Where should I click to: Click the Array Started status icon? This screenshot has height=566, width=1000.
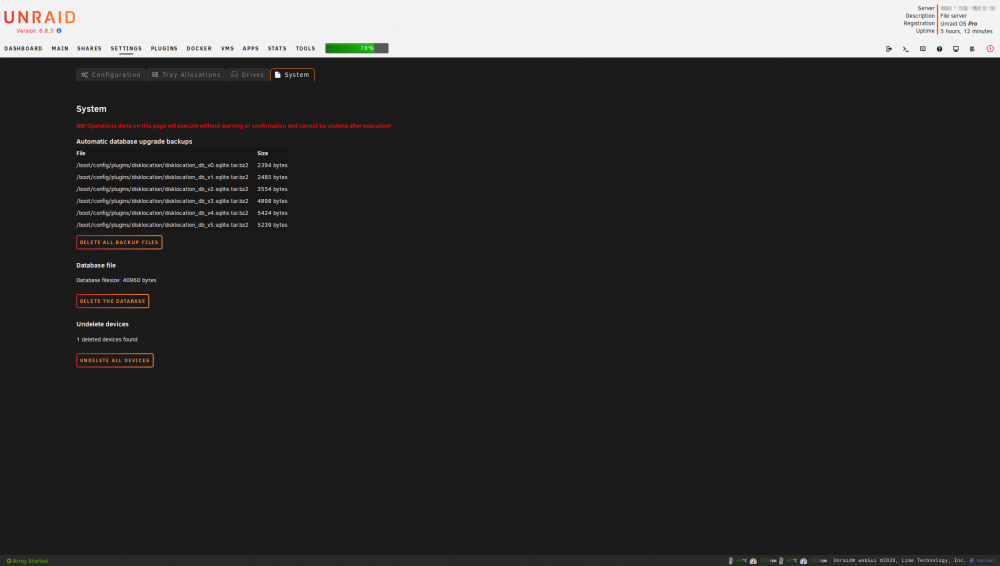(9, 561)
